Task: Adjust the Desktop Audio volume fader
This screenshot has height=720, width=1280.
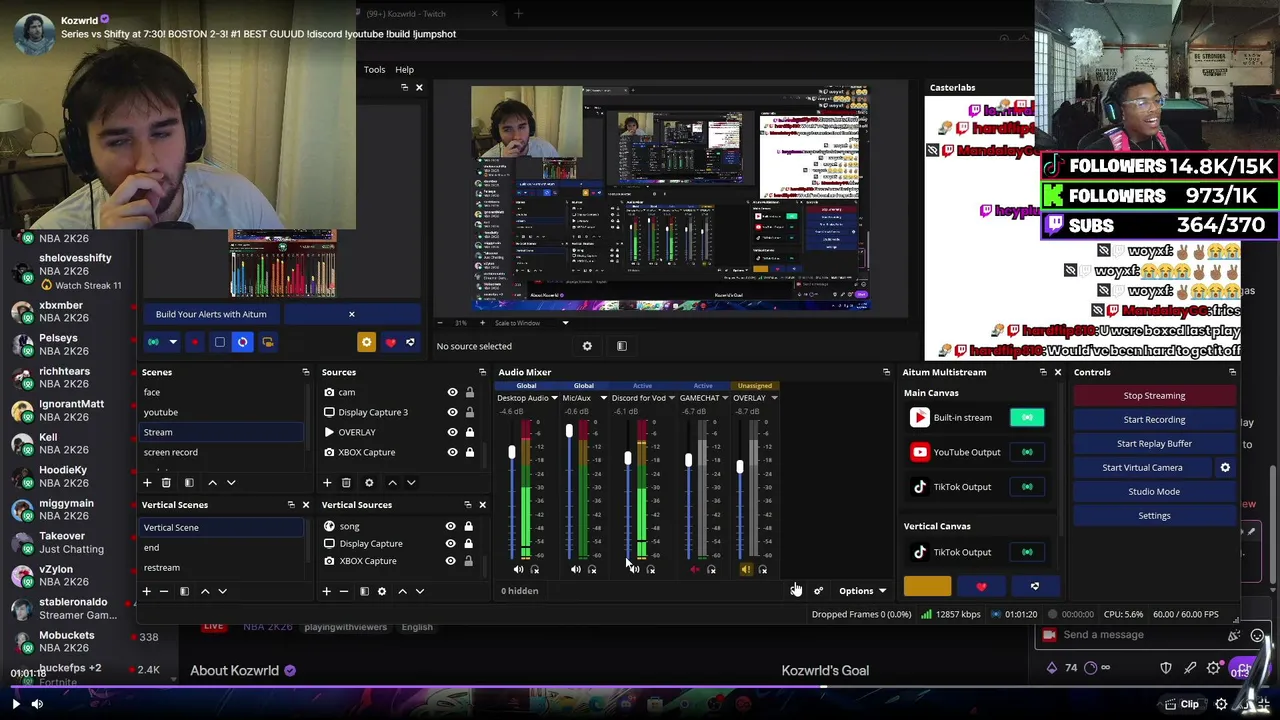Action: click(x=511, y=453)
